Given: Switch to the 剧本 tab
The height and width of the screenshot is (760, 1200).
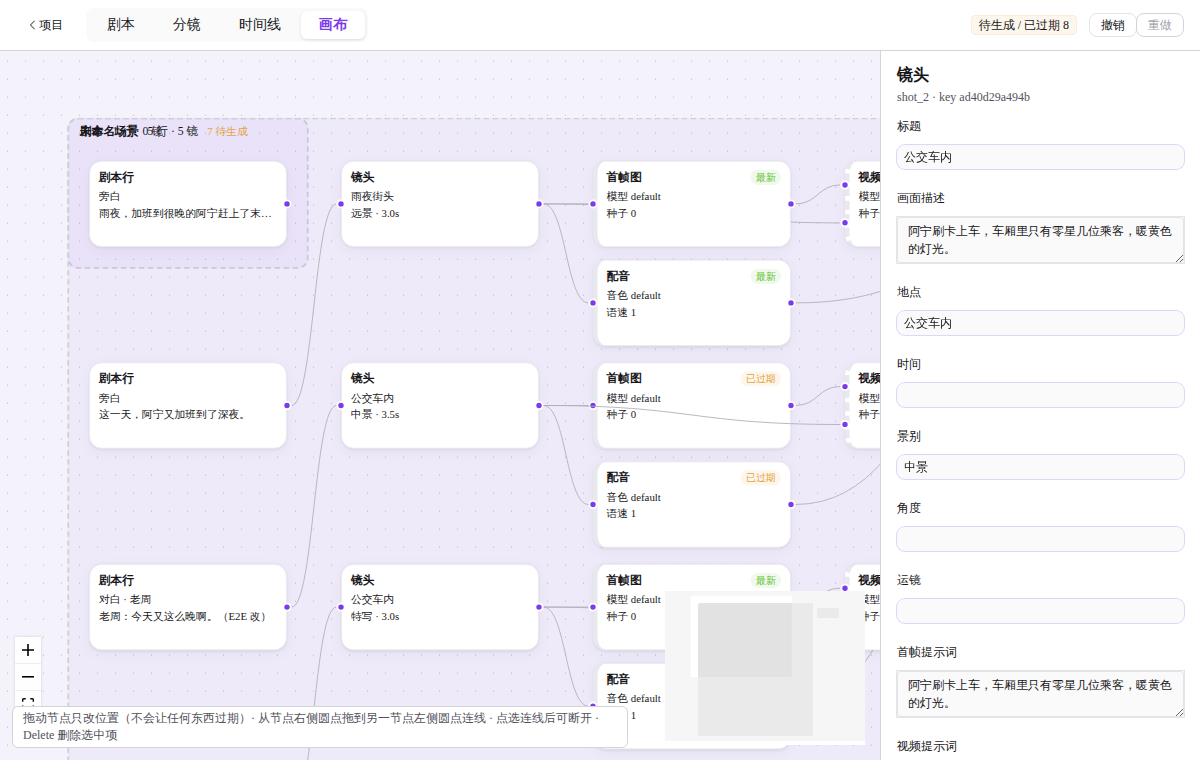Looking at the screenshot, I should [x=121, y=25].
